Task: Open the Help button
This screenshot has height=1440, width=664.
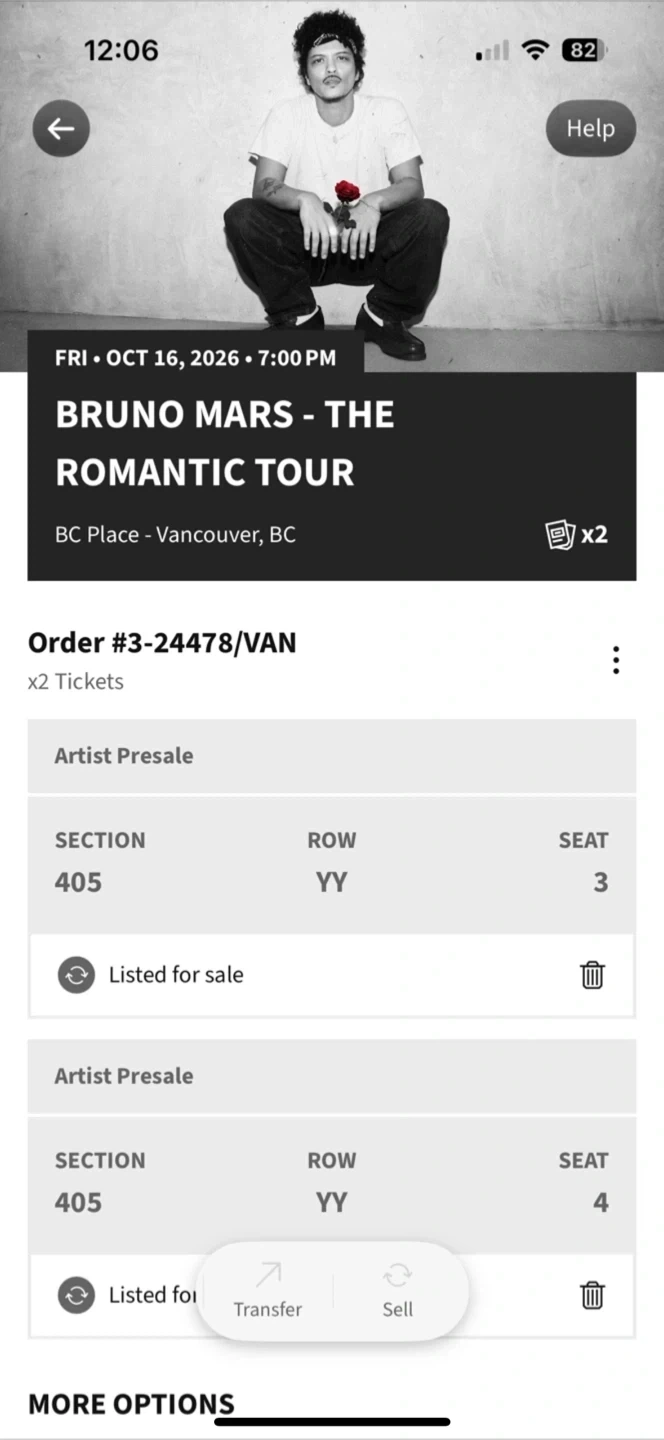Action: coord(590,129)
